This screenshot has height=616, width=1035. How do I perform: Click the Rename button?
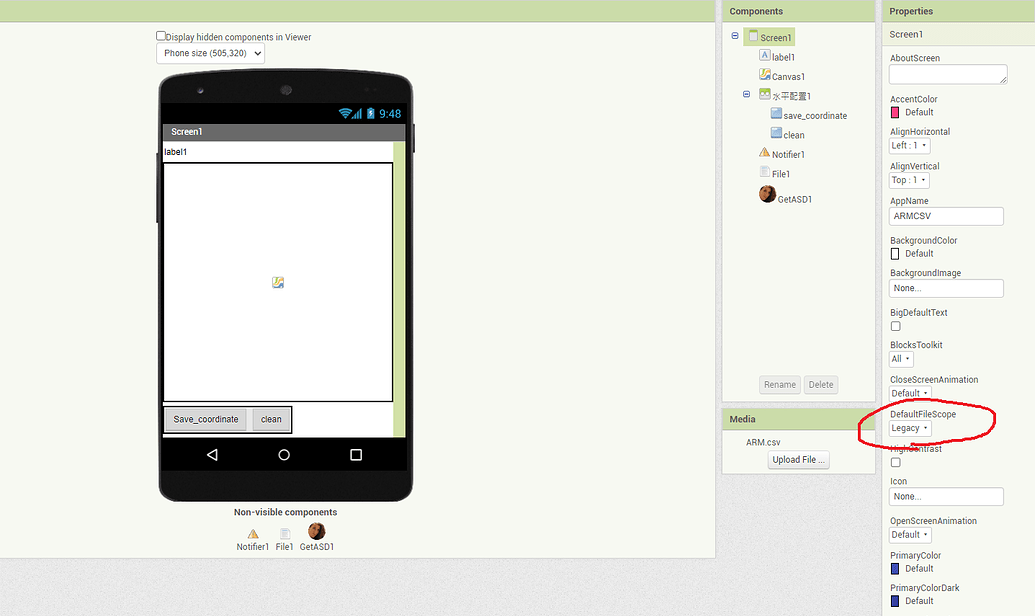click(779, 384)
